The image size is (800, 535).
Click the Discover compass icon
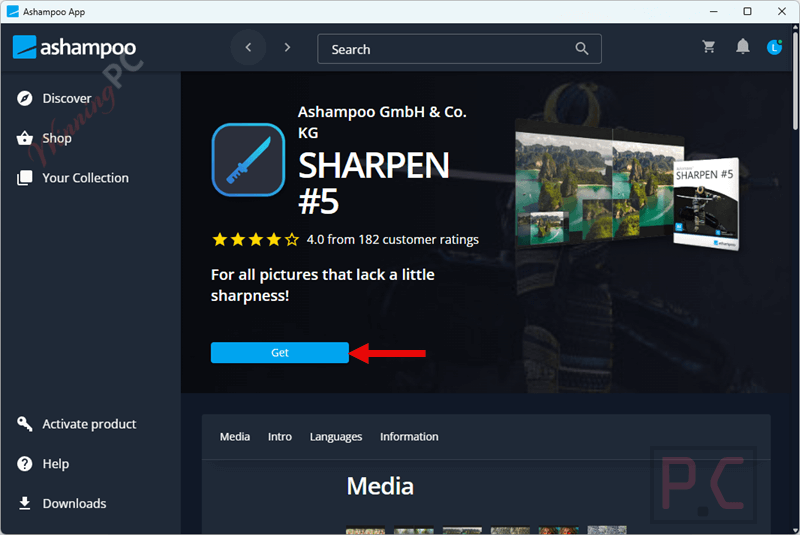(24, 98)
